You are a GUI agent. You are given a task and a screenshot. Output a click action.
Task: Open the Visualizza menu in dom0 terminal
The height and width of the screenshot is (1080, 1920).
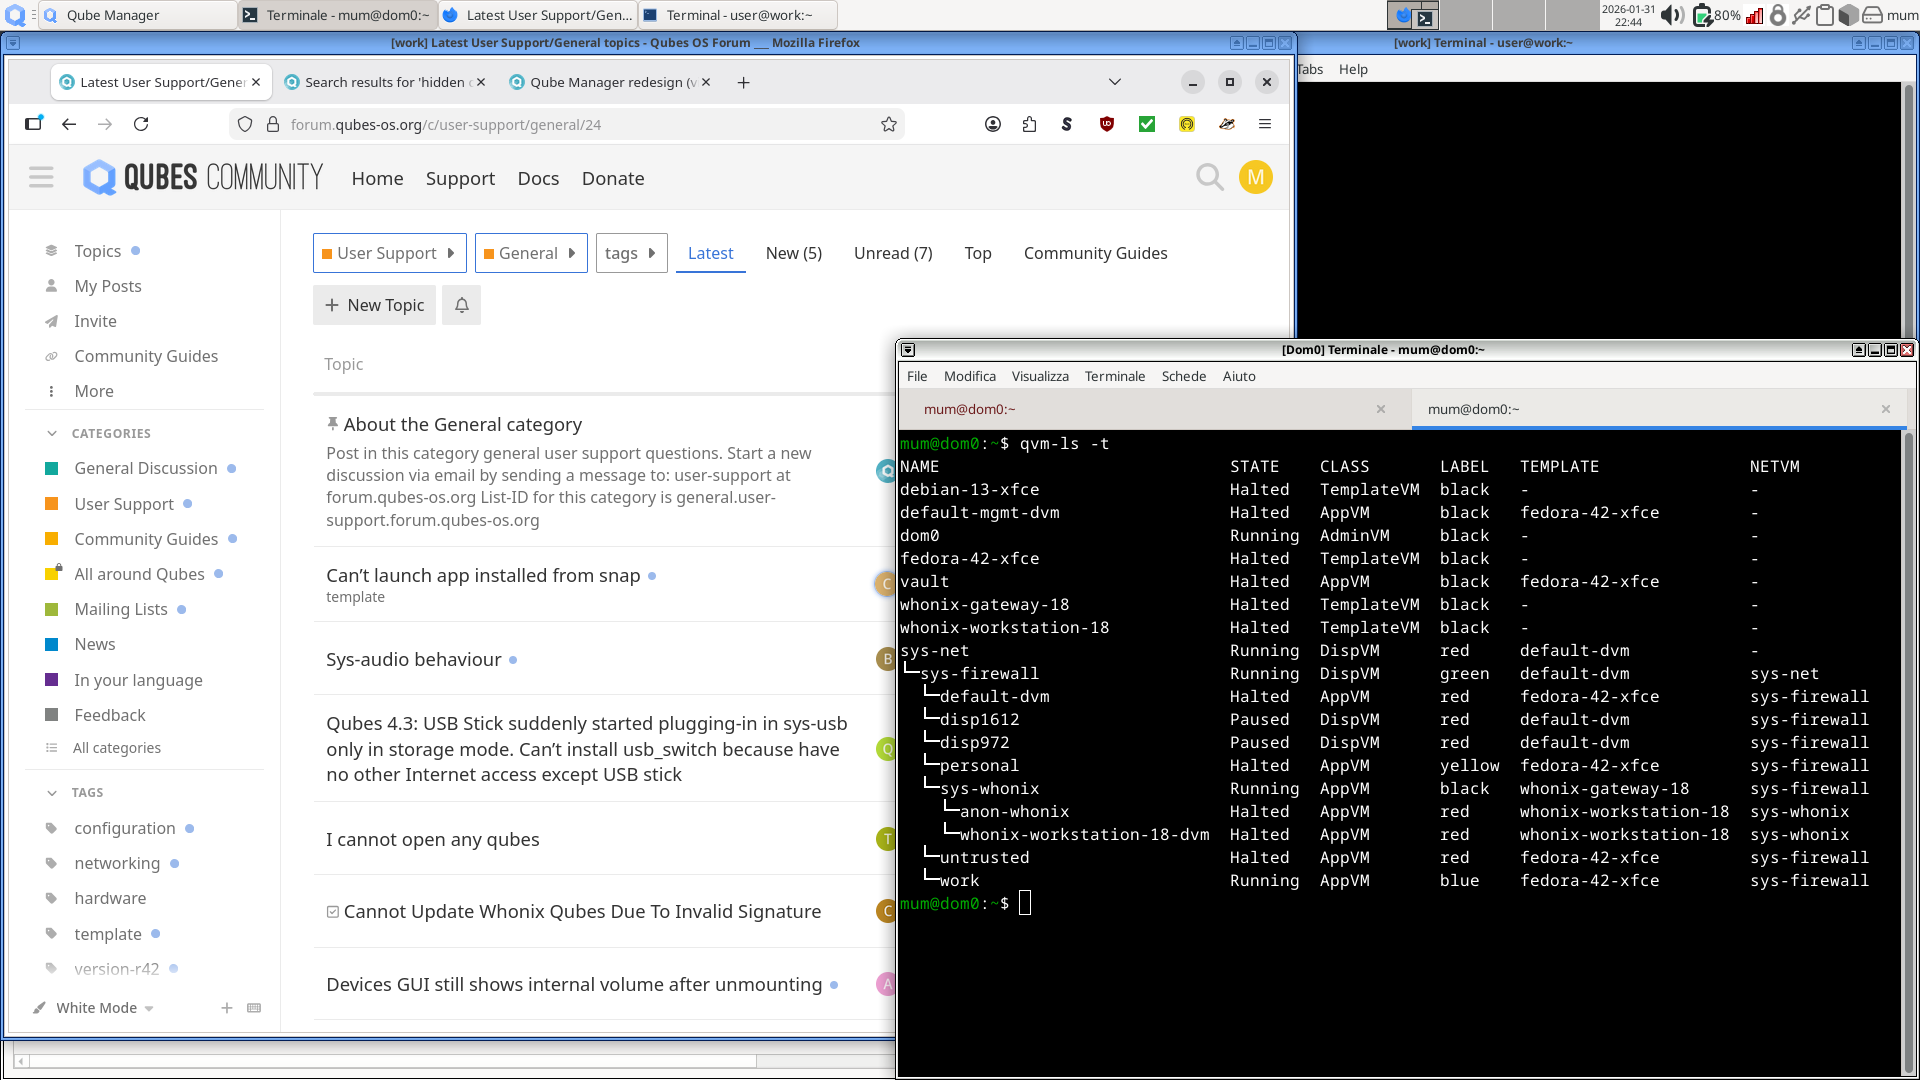1039,376
